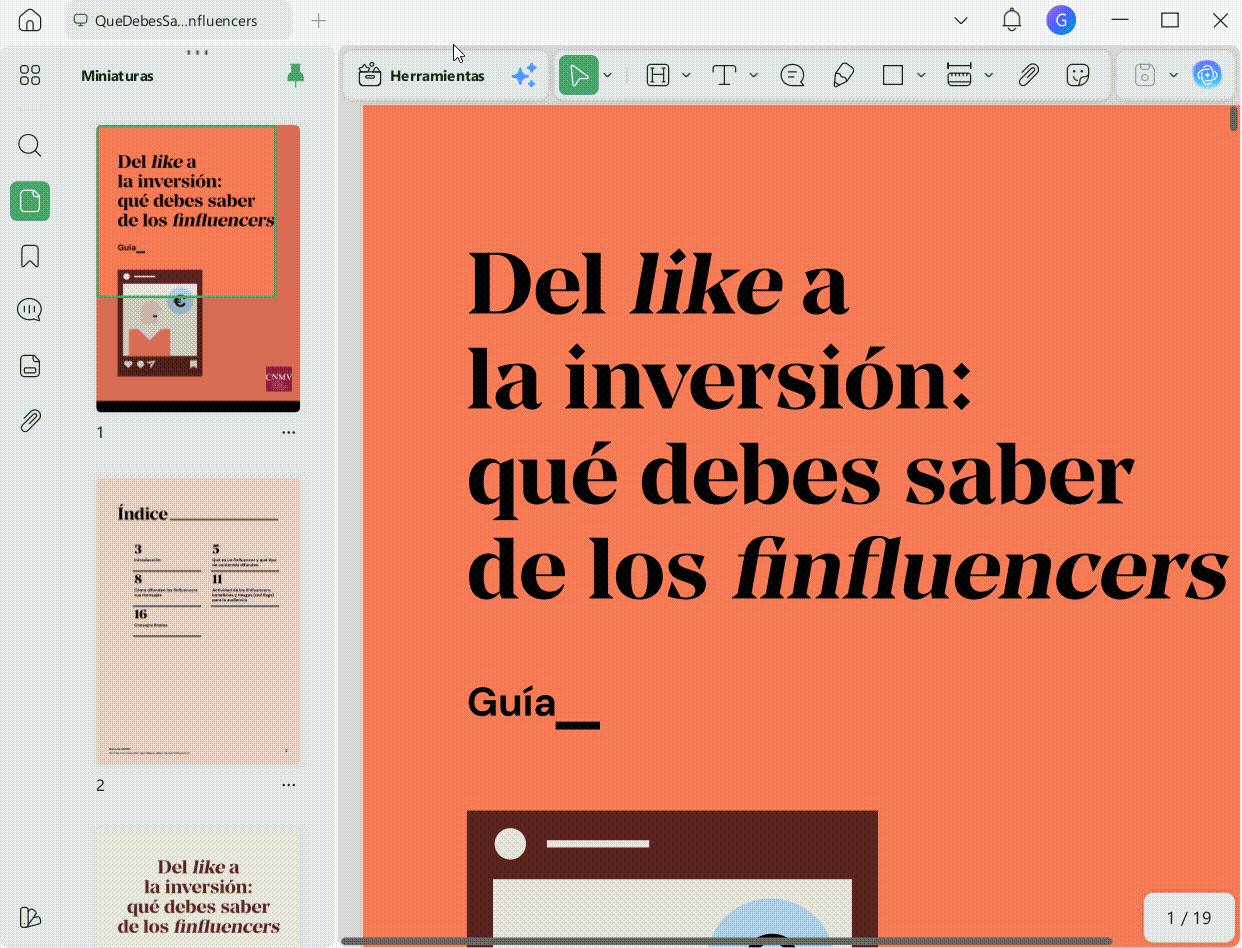
Task: Expand the highlight tool dropdown arrow
Action: click(x=686, y=75)
